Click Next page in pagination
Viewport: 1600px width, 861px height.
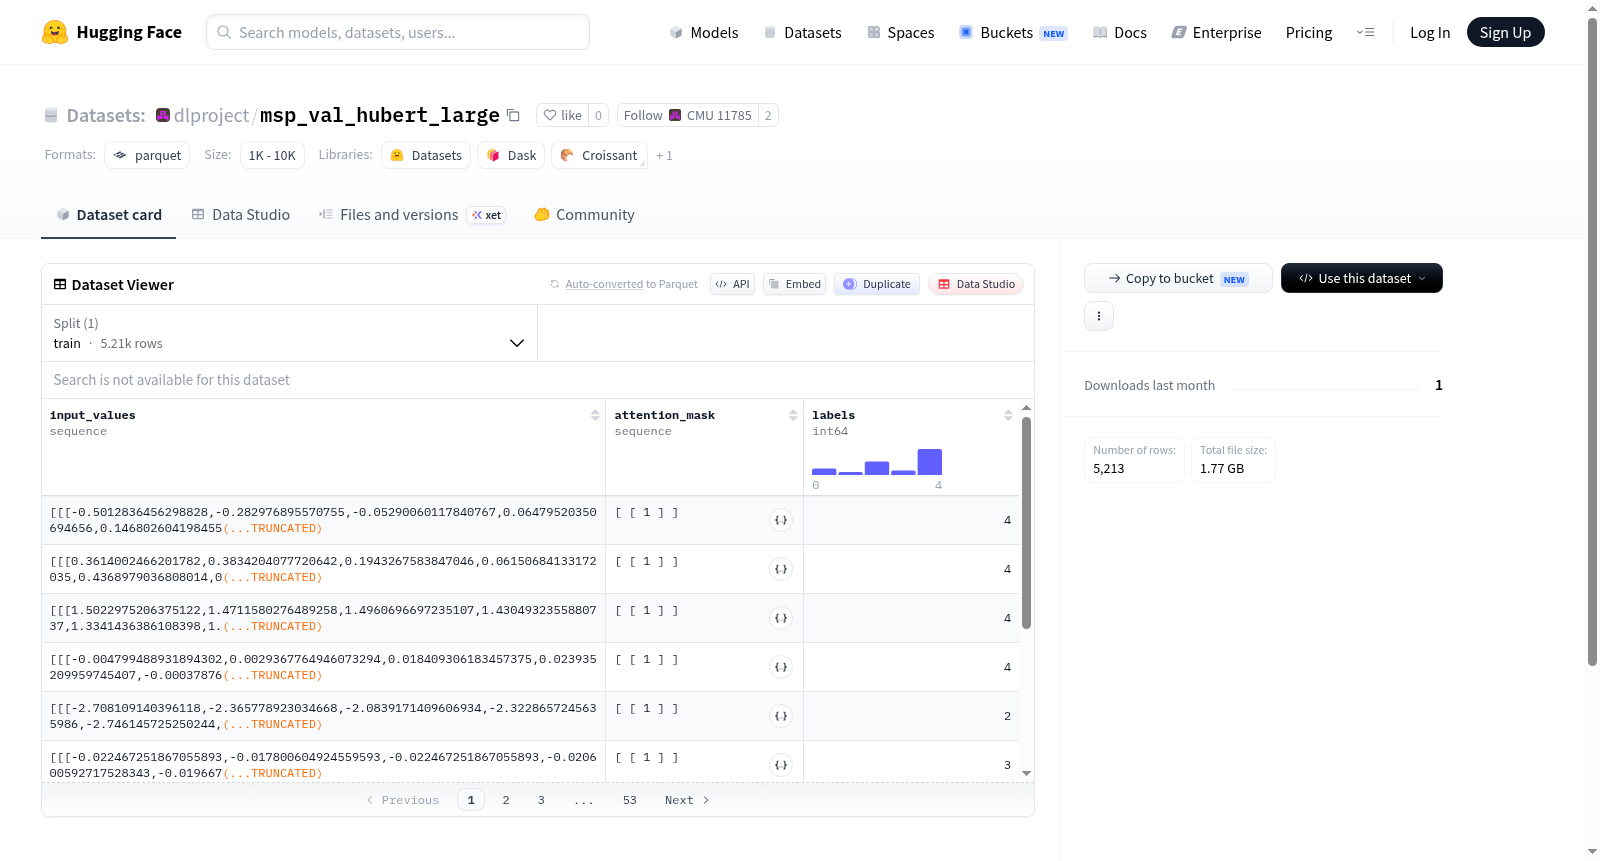tap(687, 800)
